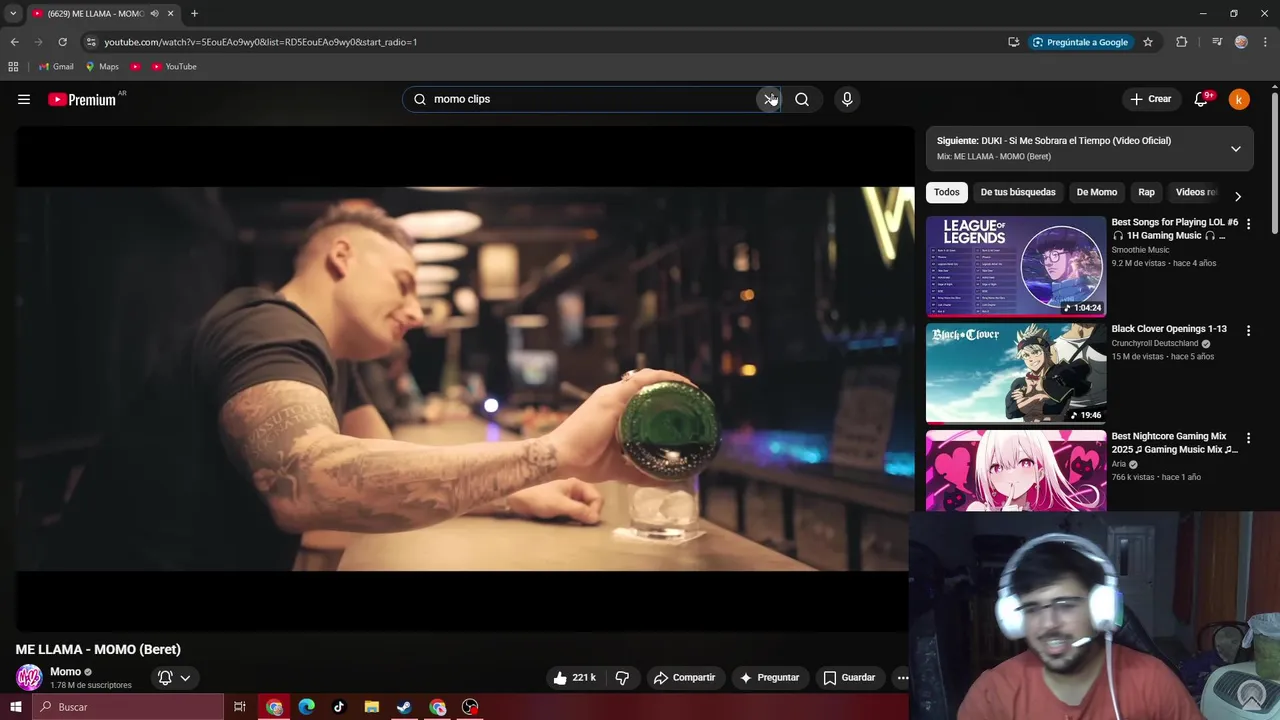Open Gmail bookmark

[56, 66]
